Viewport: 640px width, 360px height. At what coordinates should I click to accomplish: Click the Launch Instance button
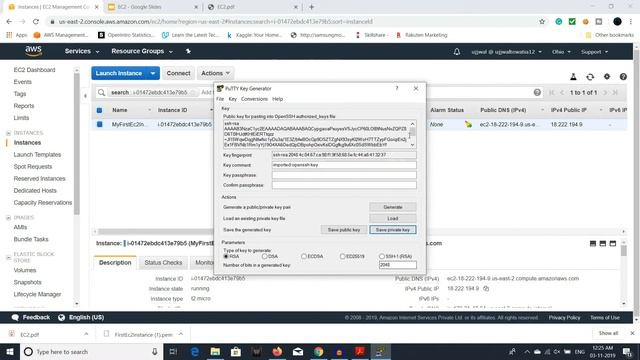coord(119,73)
